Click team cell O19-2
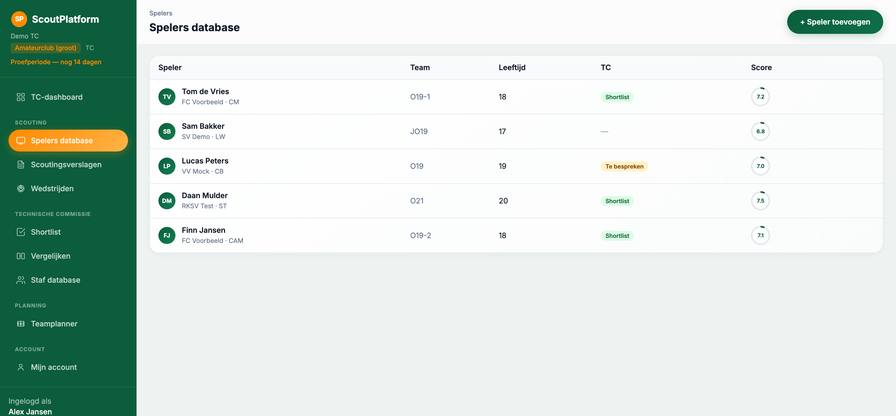The width and height of the screenshot is (896, 416). click(421, 235)
